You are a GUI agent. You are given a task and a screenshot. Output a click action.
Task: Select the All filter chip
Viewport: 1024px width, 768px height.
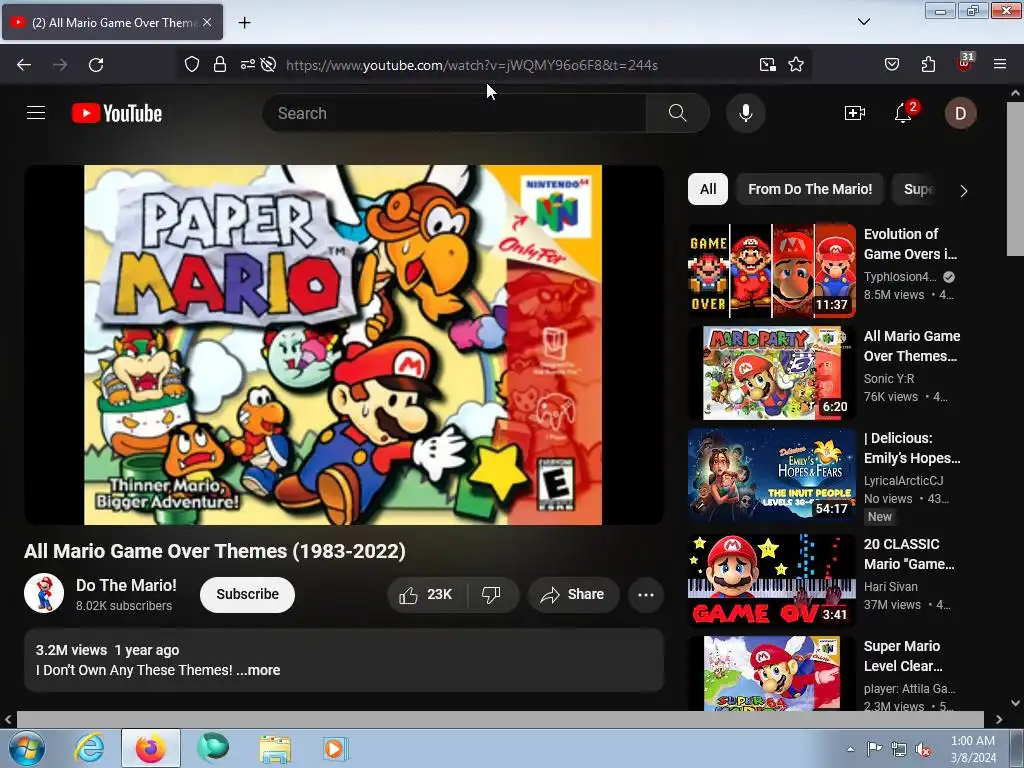click(x=708, y=189)
